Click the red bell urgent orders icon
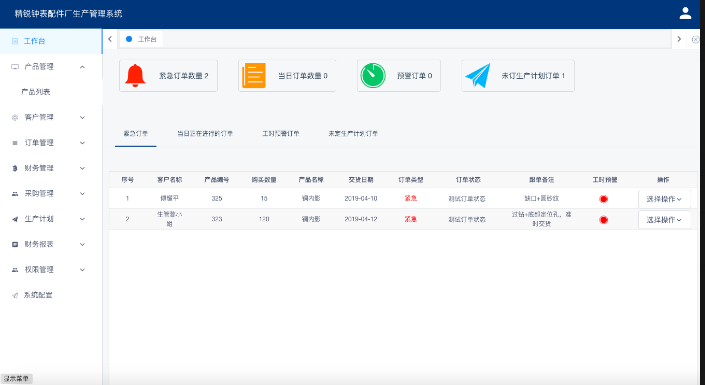 click(135, 75)
